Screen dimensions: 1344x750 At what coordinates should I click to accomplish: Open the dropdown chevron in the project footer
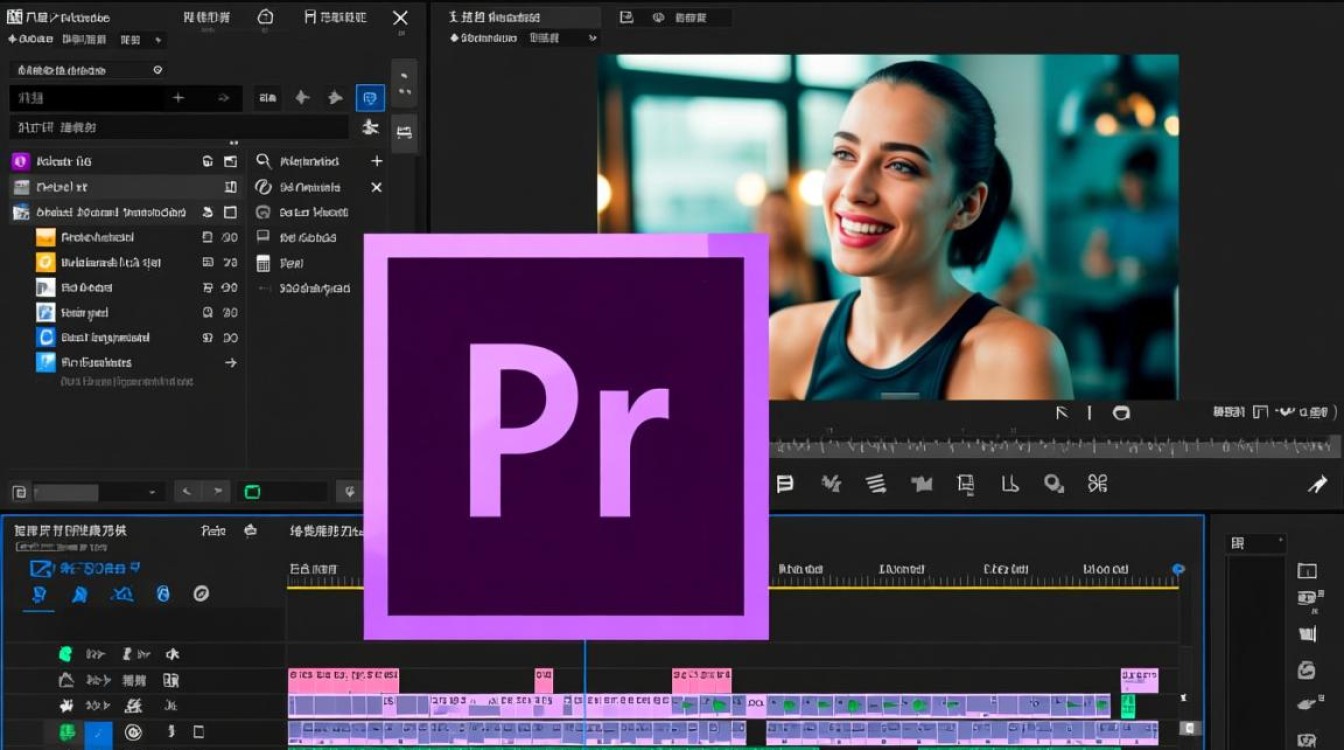coord(152,492)
